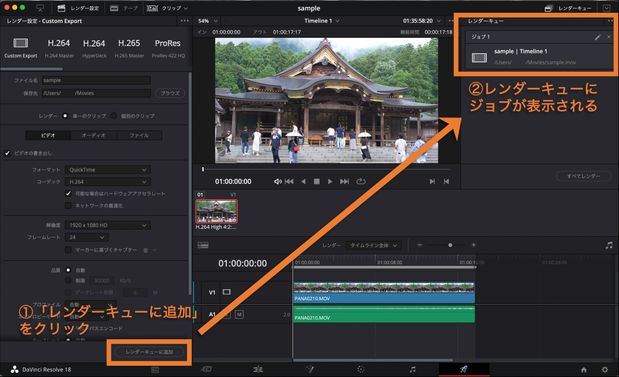Play the viewer in reverse
This screenshot has height=377, width=619.
pos(303,181)
